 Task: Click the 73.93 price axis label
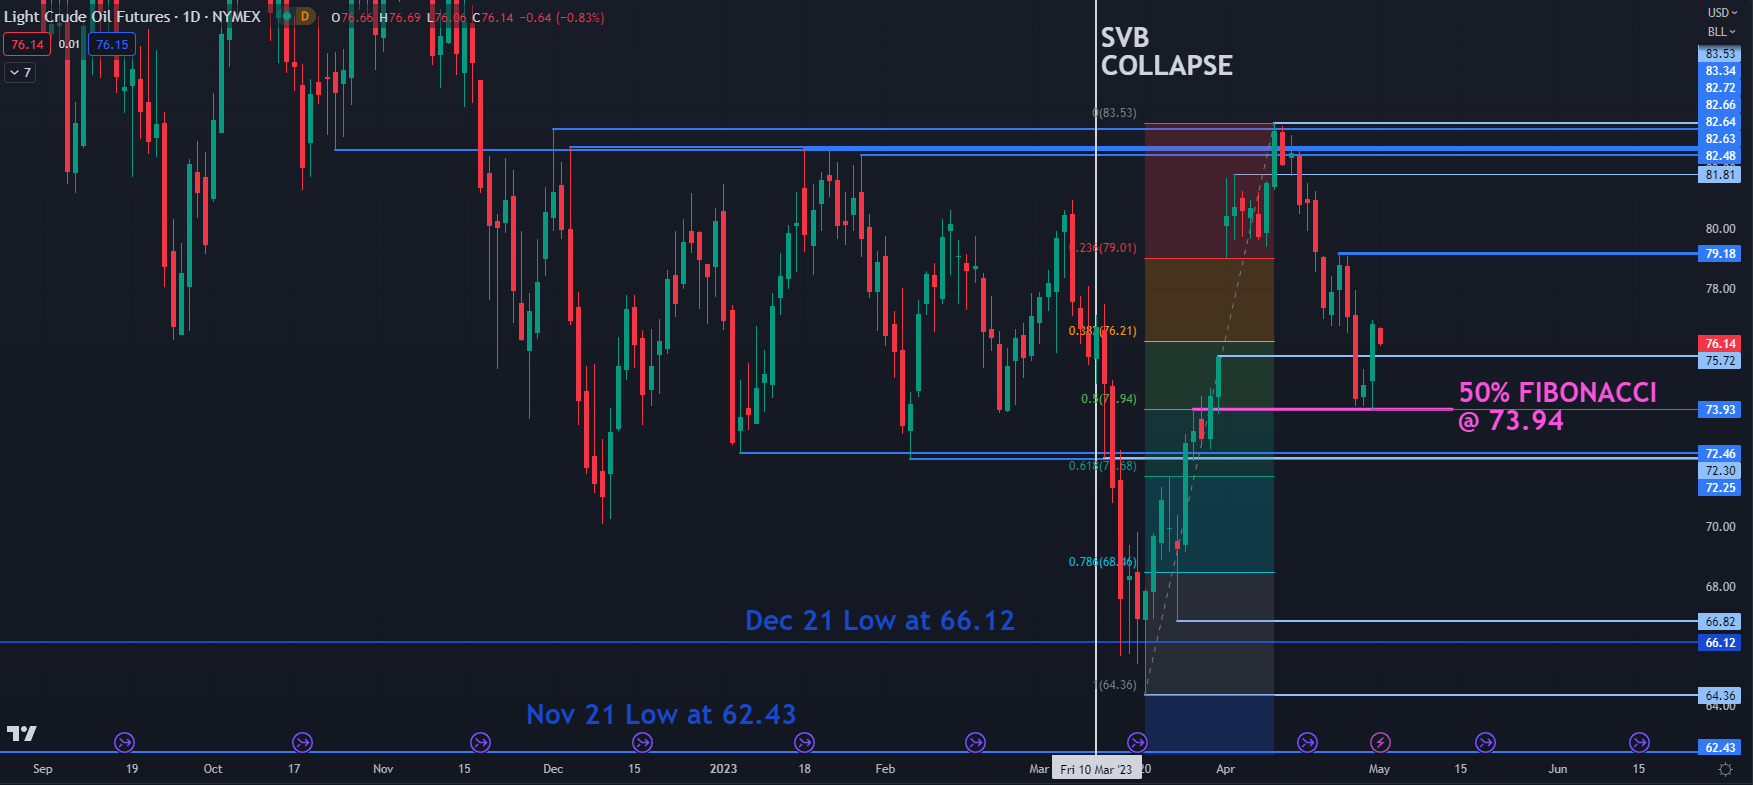coord(1720,410)
